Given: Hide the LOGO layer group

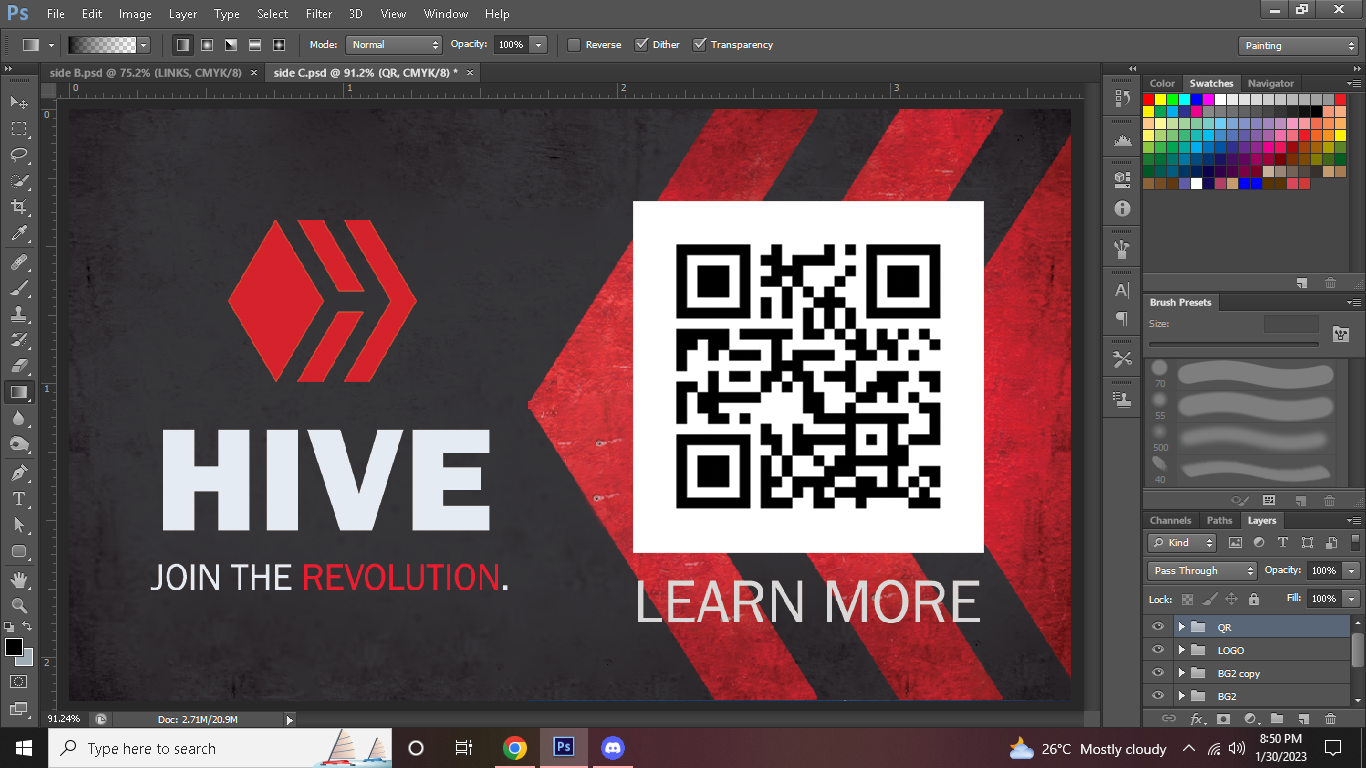Looking at the screenshot, I should [1158, 650].
